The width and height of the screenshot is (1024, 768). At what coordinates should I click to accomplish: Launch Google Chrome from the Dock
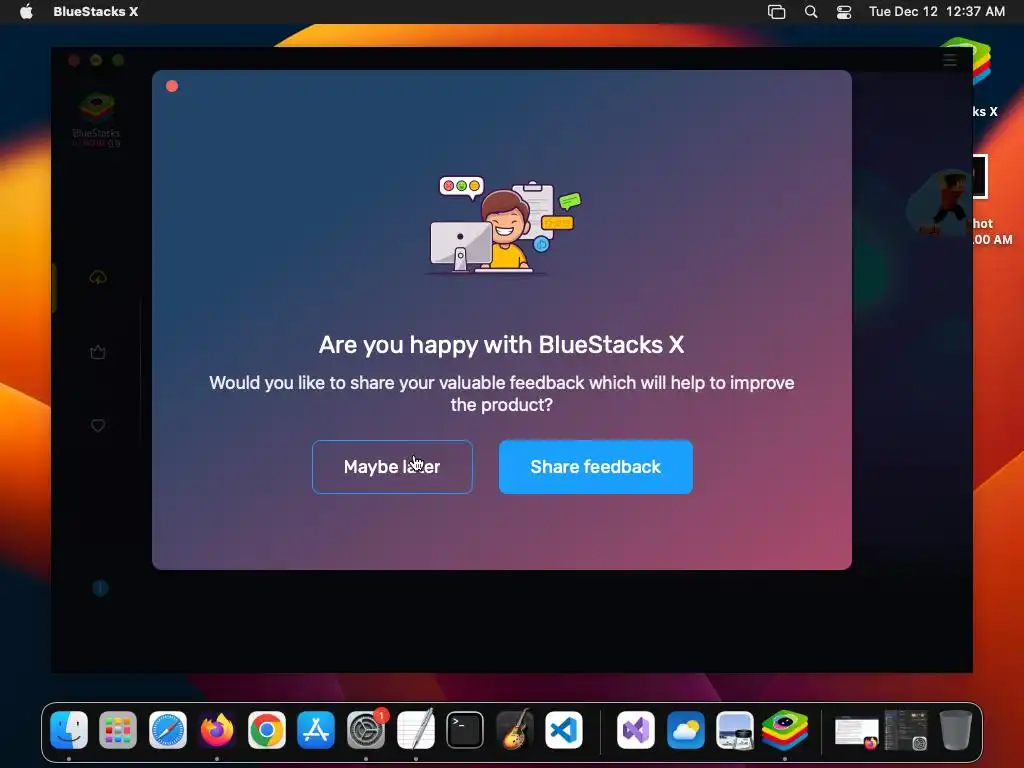pyautogui.click(x=266, y=729)
